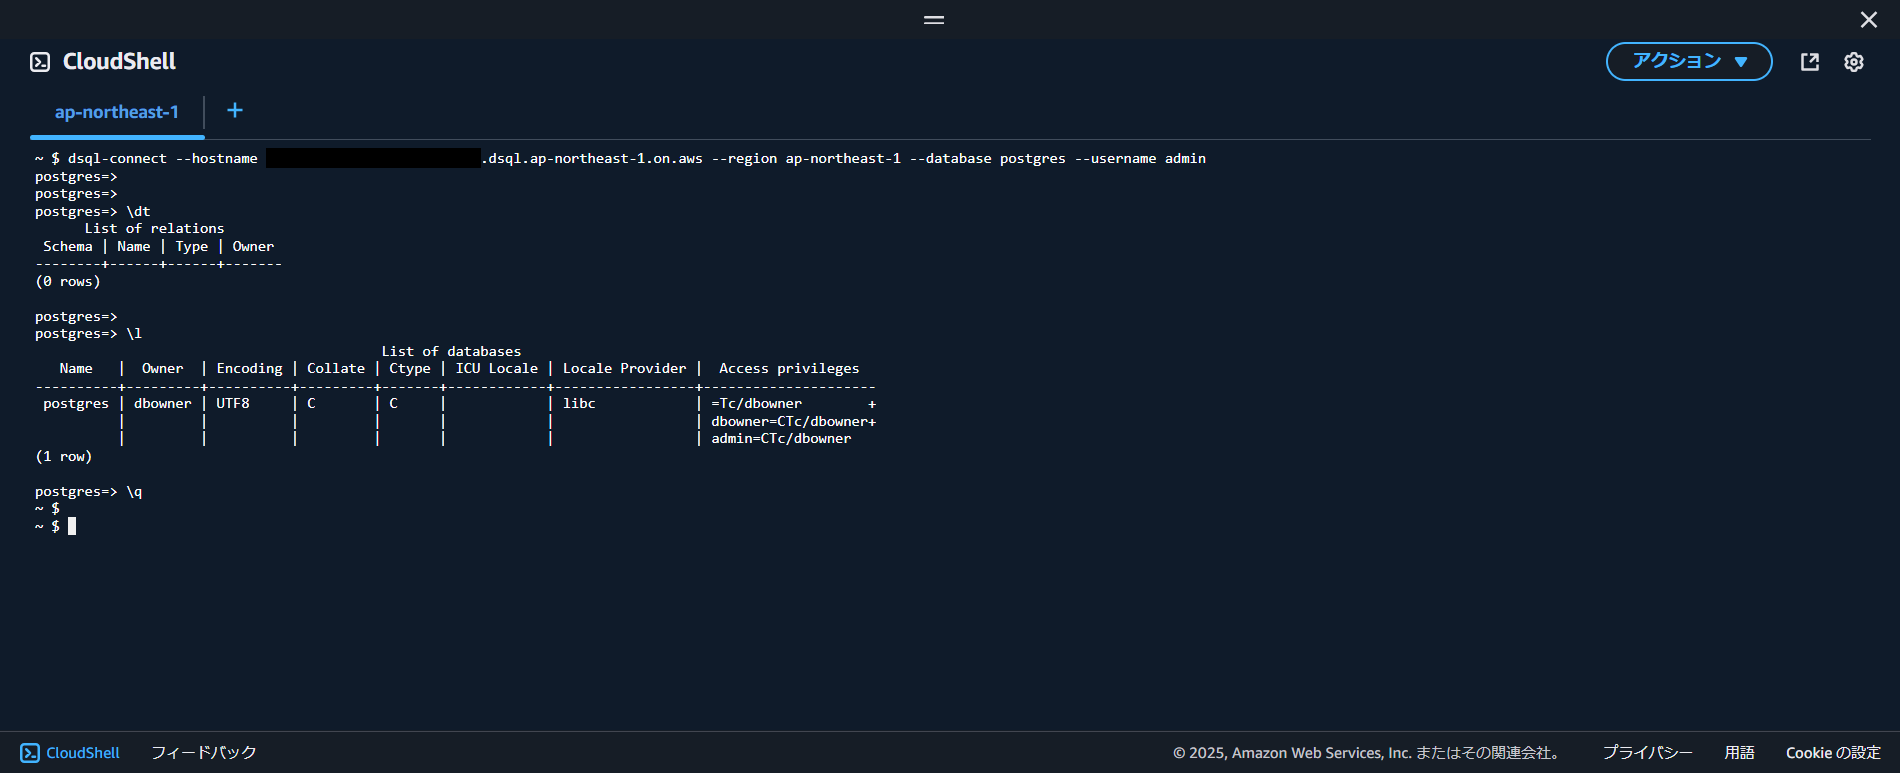Add a new terminal tab with plus icon
The image size is (1900, 773).
[235, 111]
